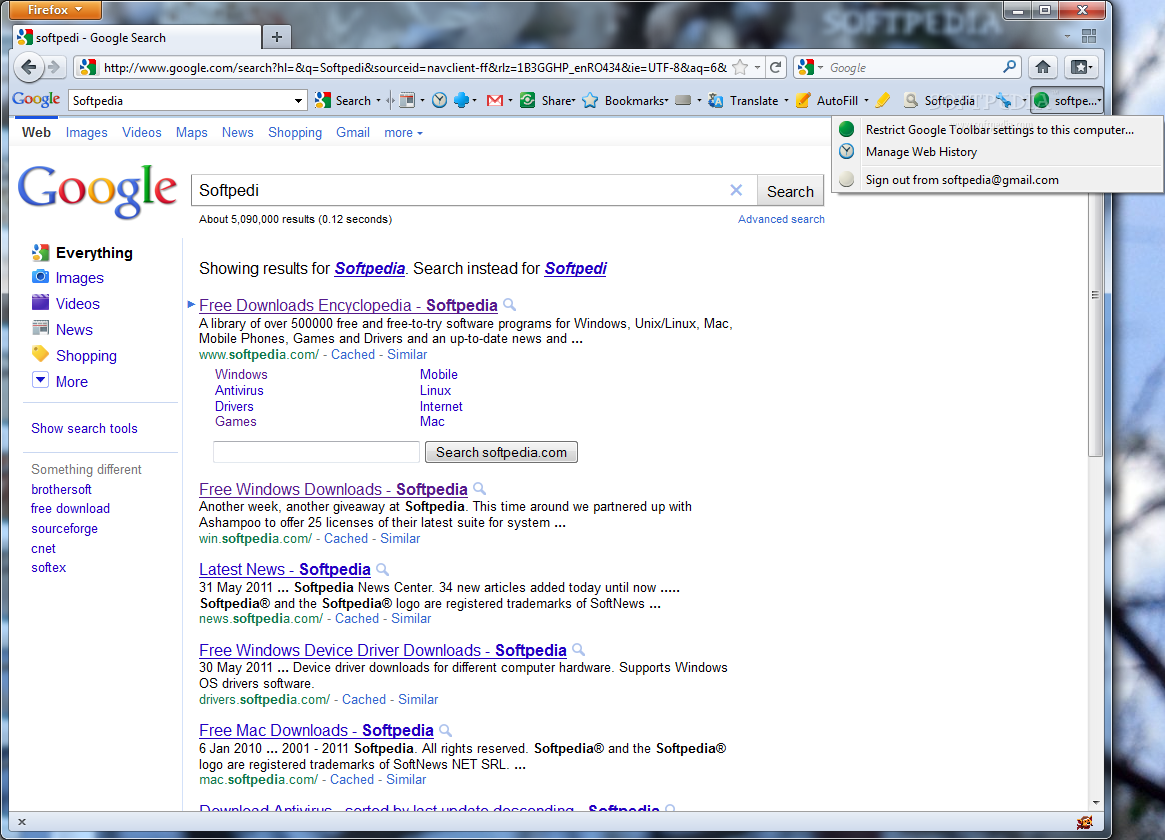Open the Advanced search link

click(x=781, y=219)
